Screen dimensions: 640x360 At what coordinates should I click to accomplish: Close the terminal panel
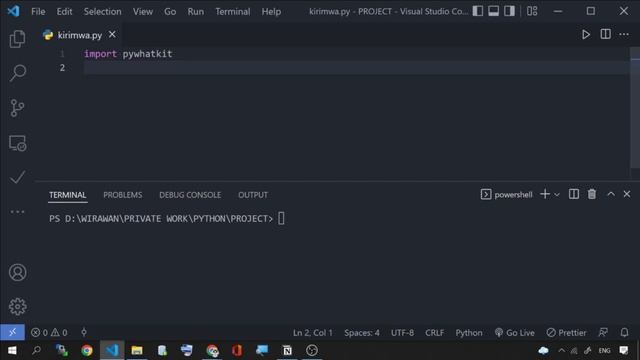tap(627, 194)
